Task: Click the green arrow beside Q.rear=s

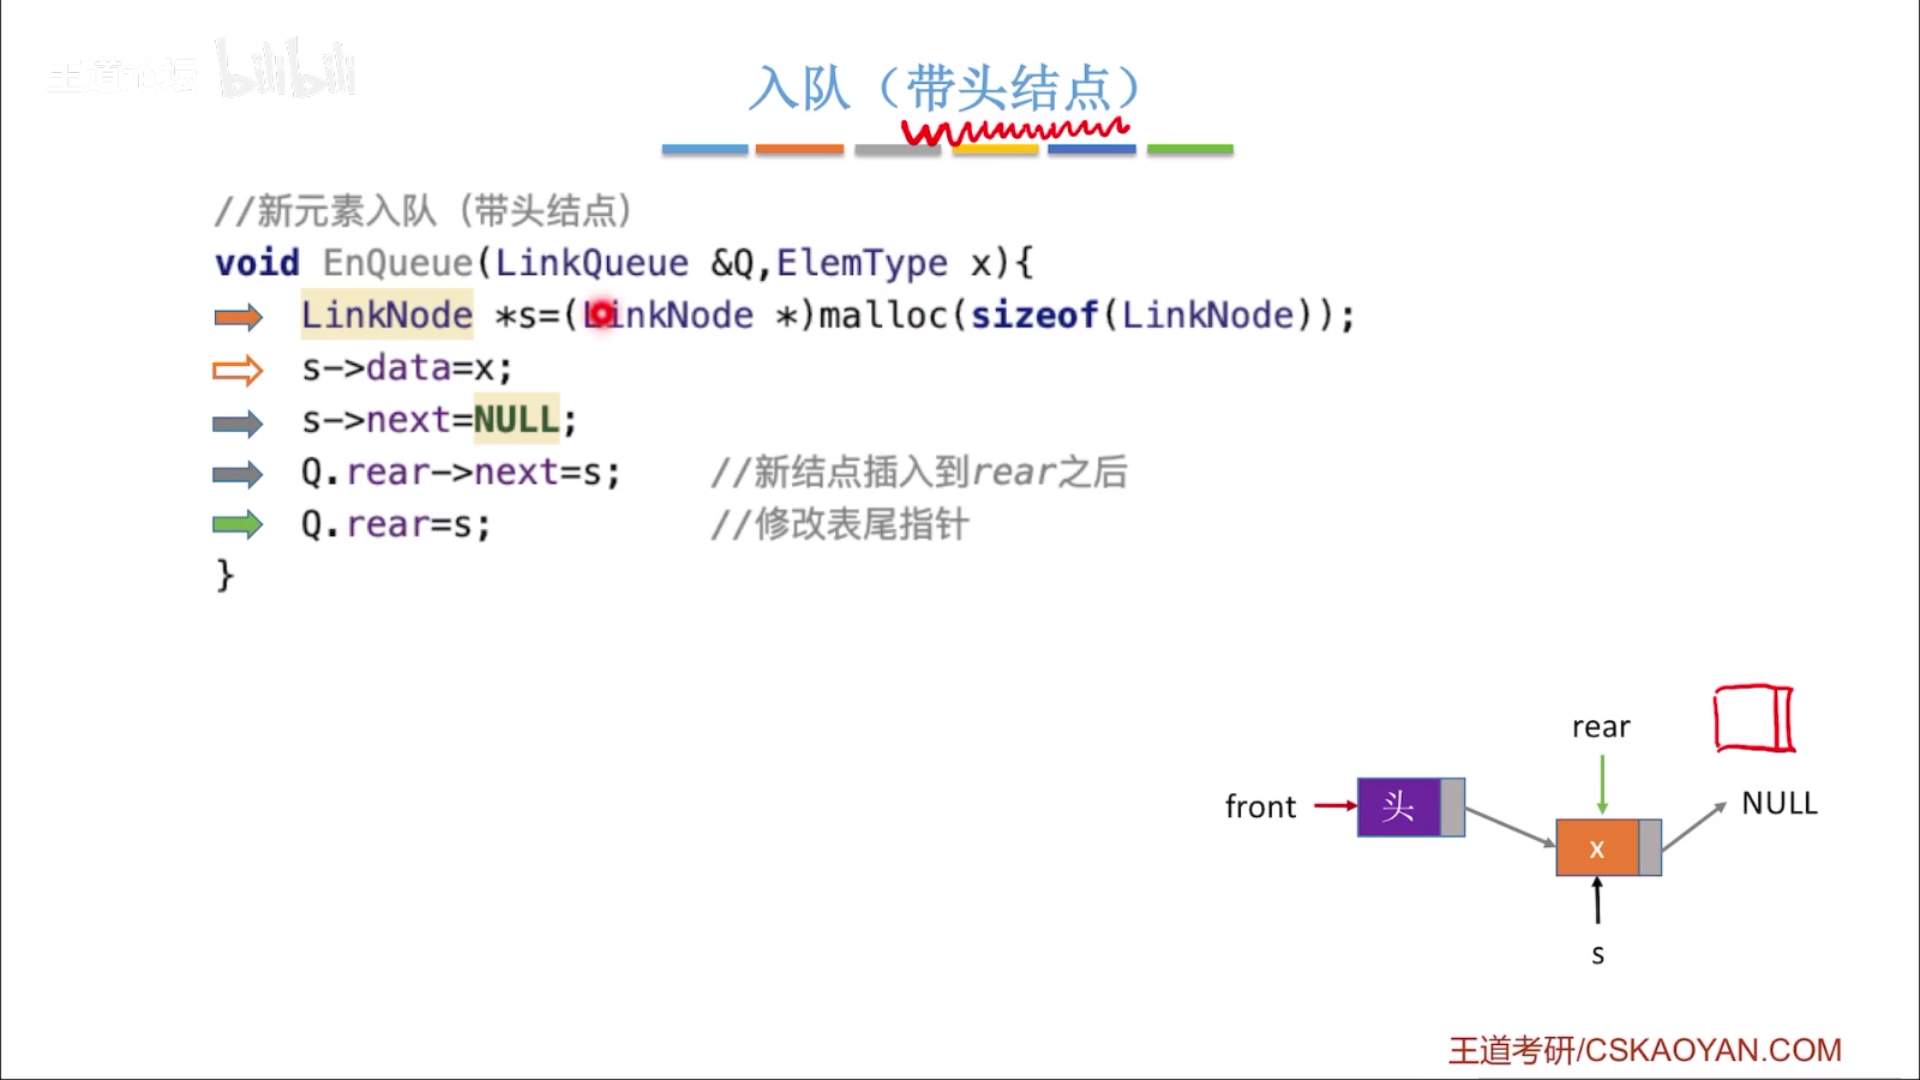Action: (x=238, y=525)
